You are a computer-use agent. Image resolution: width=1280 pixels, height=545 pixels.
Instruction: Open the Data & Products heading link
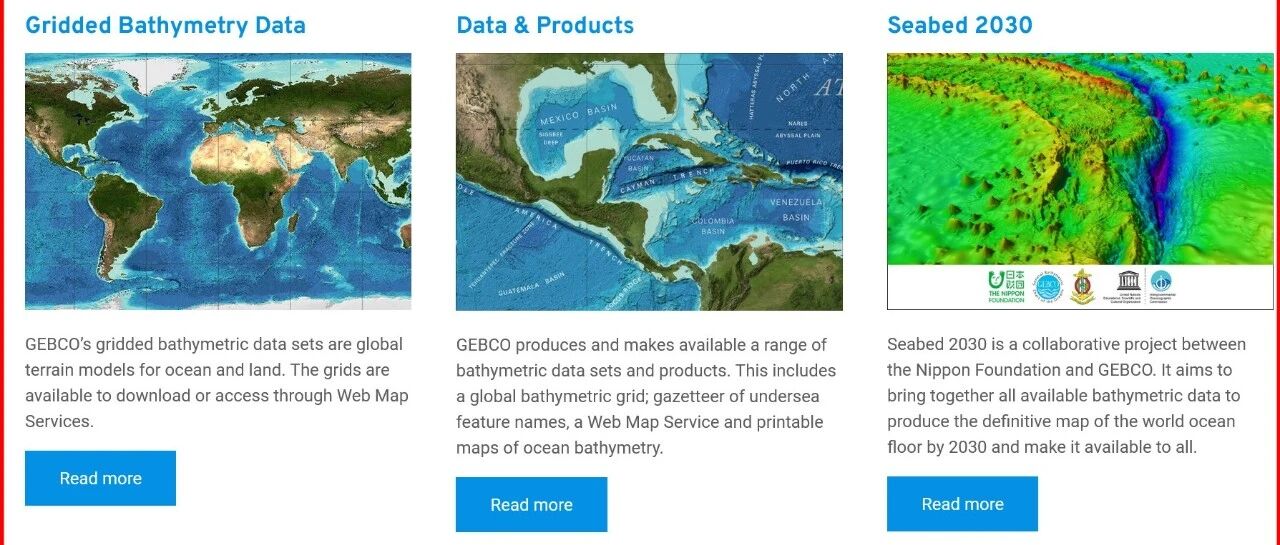point(545,25)
